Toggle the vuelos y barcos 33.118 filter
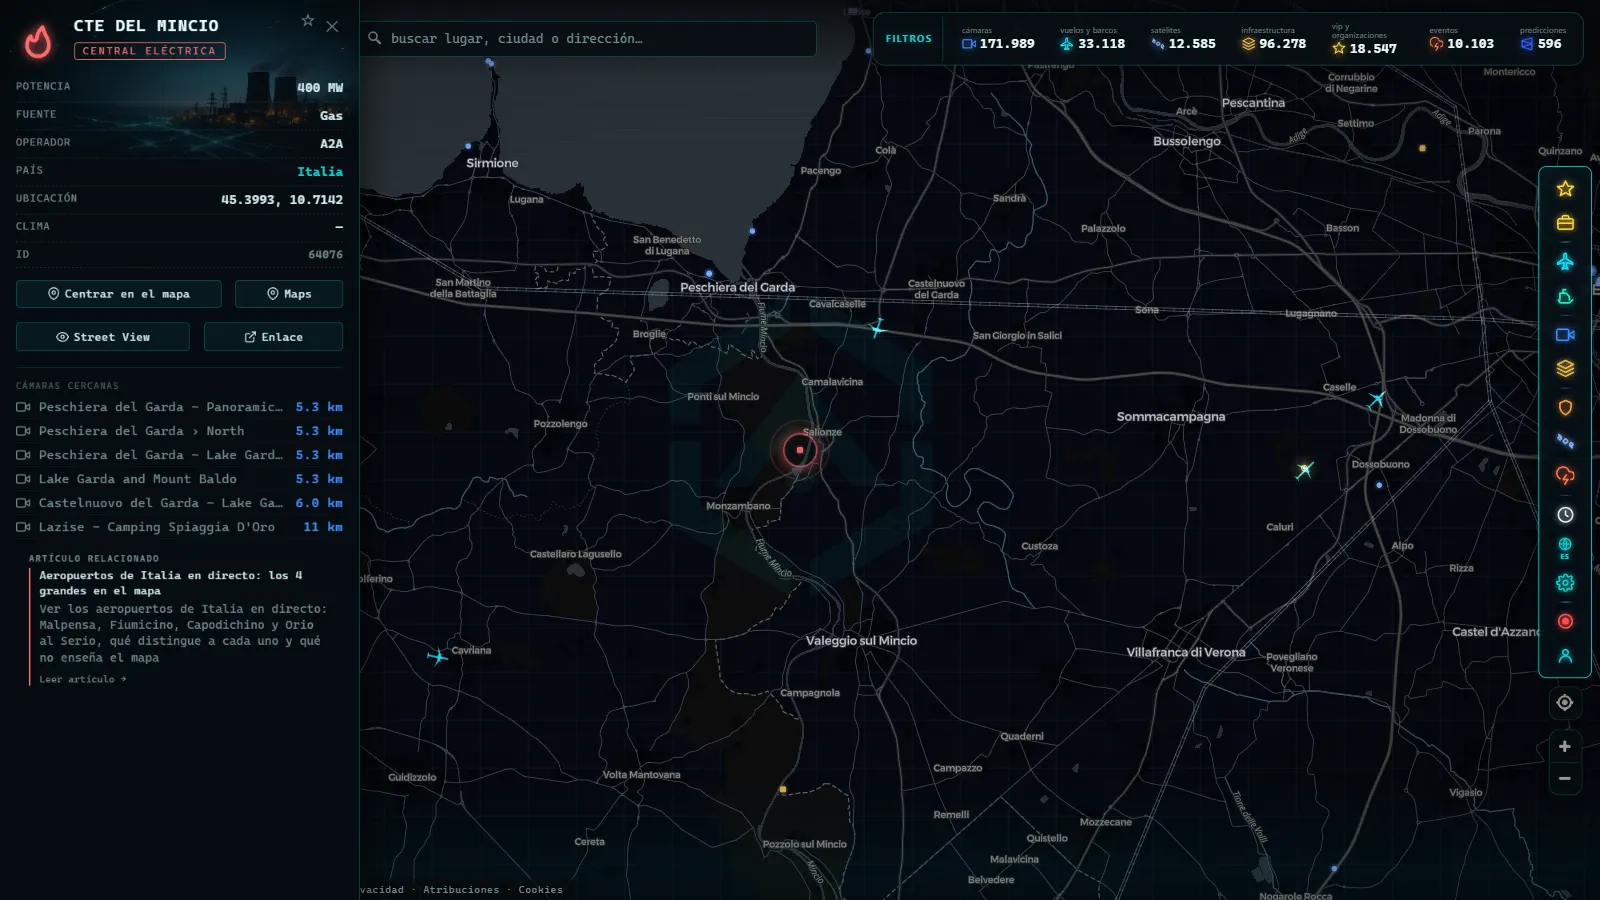This screenshot has width=1600, height=900. tap(1092, 39)
